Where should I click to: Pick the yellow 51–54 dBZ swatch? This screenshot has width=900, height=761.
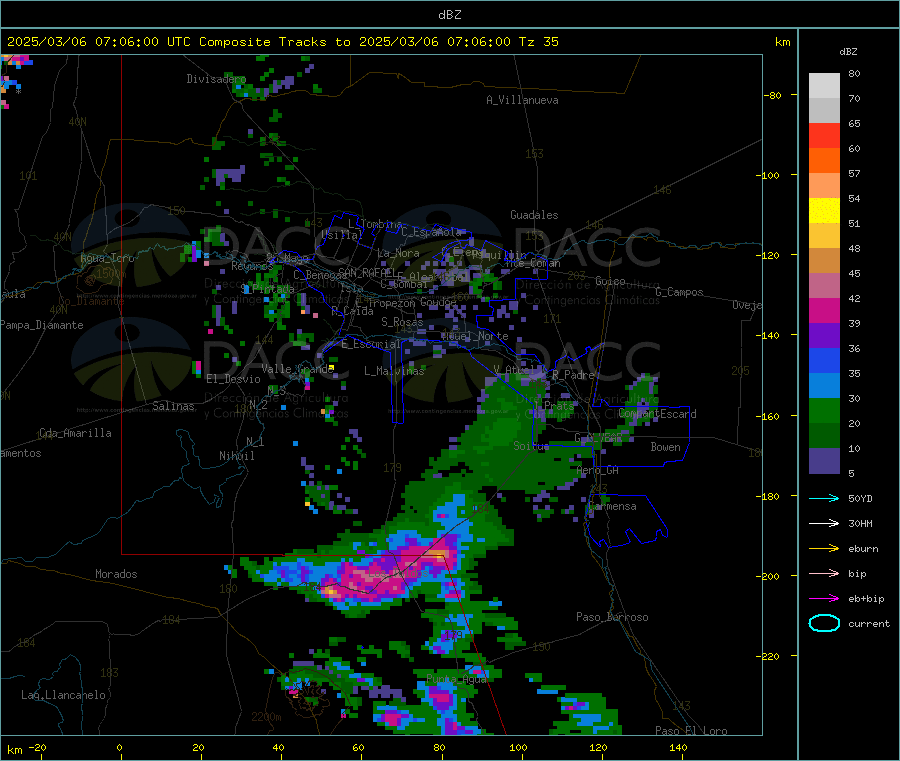(x=824, y=211)
